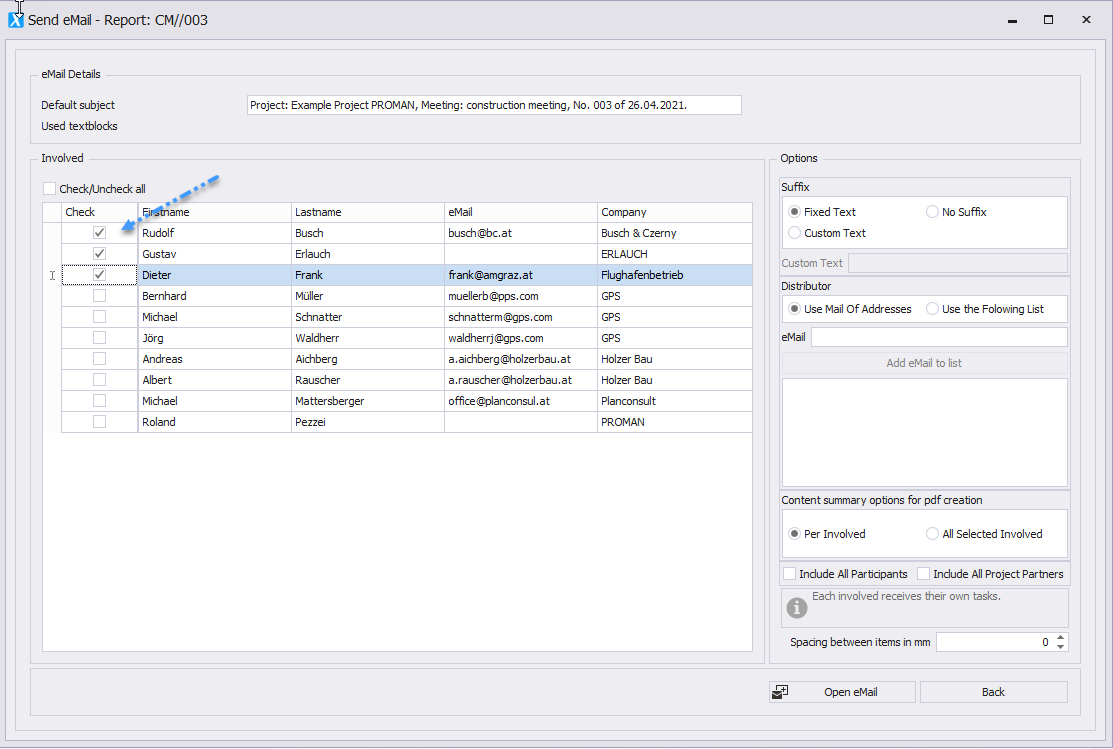Uncheck the checkbox for Rudolf Busch
The height and width of the screenshot is (749, 1113).
99,233
